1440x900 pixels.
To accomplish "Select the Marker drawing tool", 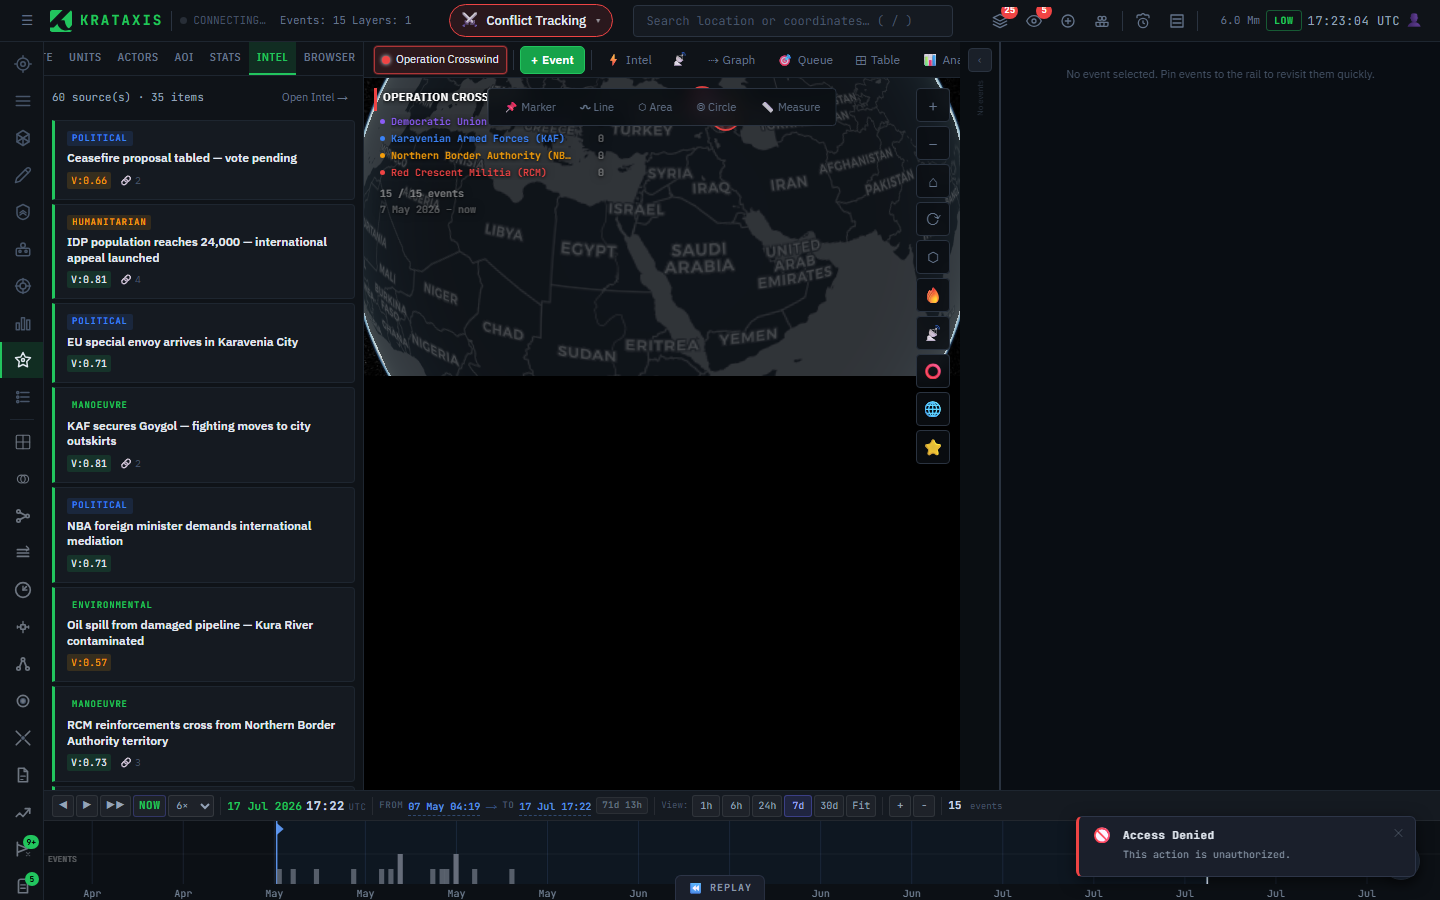I will coord(530,107).
